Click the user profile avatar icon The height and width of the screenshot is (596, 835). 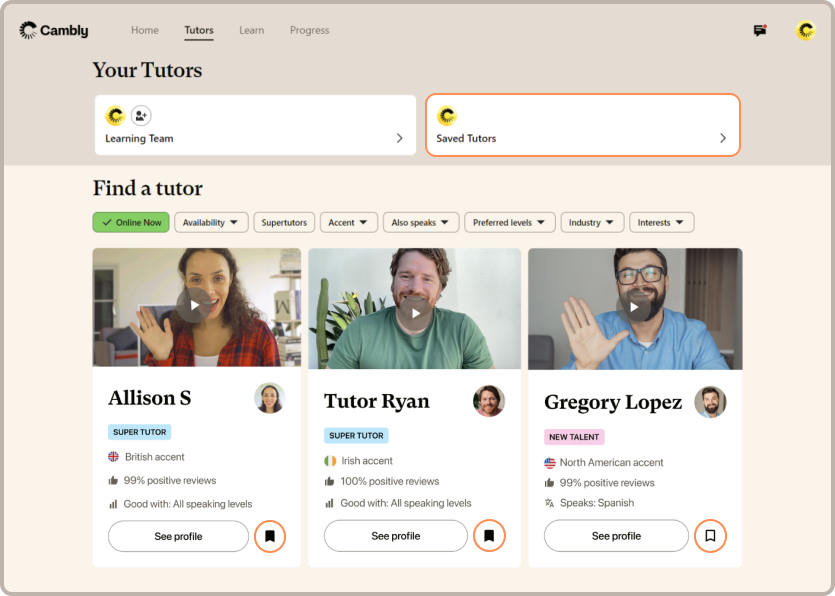805,31
